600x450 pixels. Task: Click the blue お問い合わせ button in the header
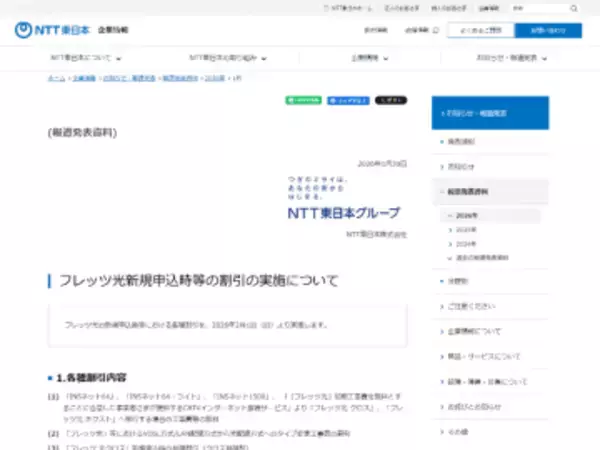(548, 31)
